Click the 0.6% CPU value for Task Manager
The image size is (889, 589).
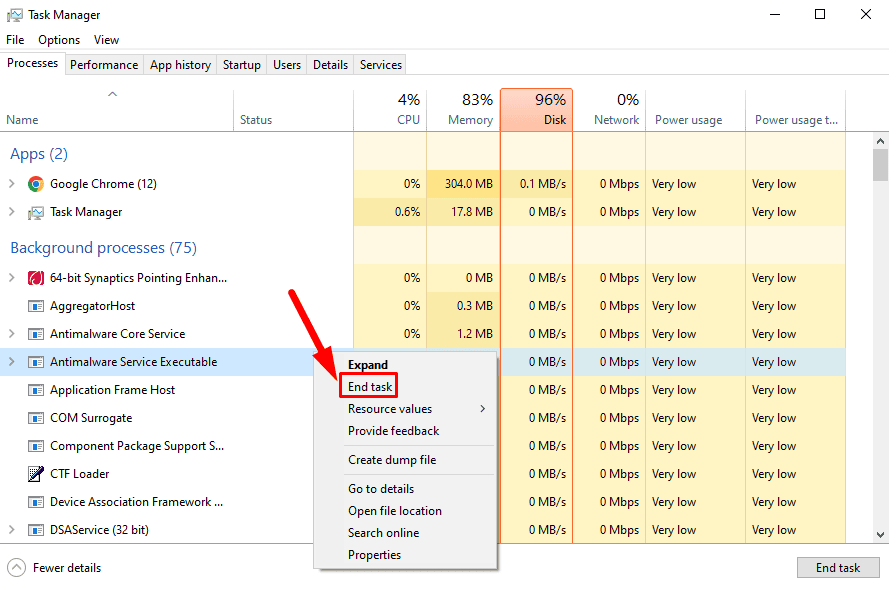click(x=408, y=212)
